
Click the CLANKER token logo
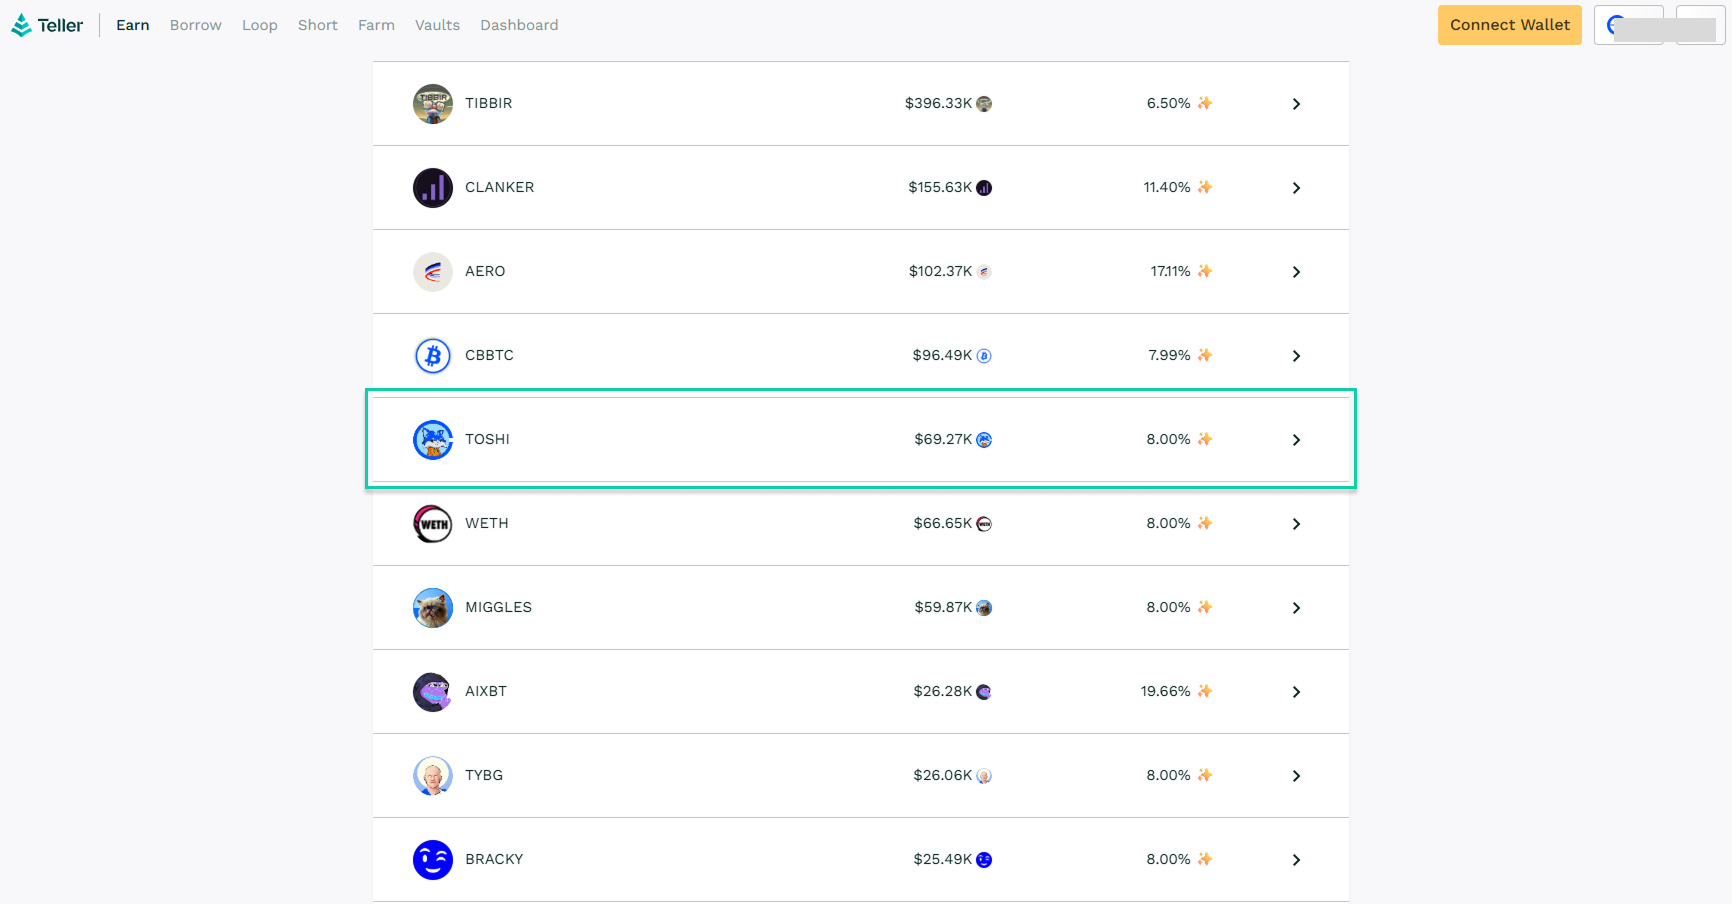(x=432, y=188)
